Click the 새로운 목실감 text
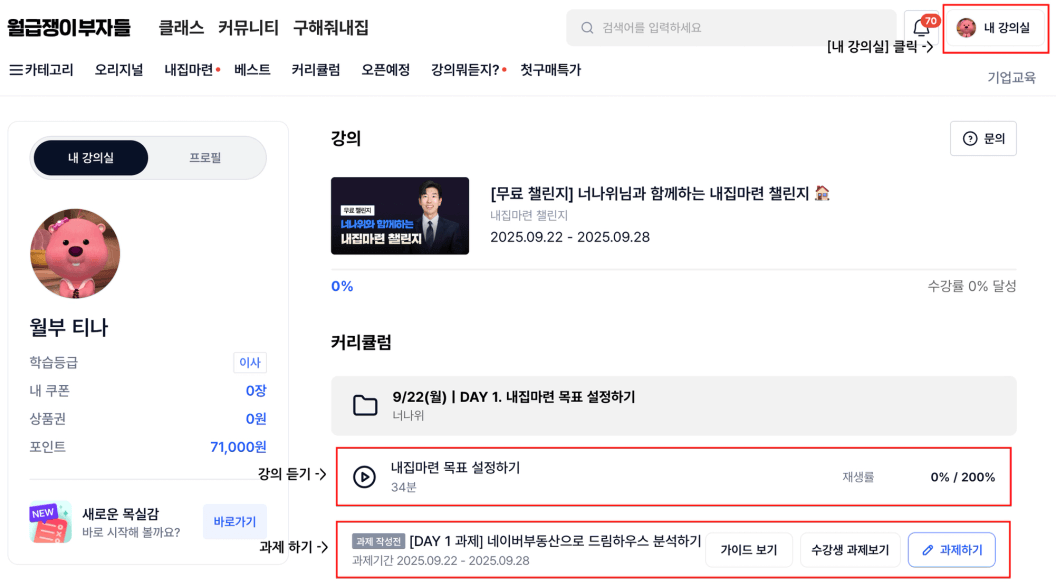This screenshot has width=1056, height=587. pos(121,514)
